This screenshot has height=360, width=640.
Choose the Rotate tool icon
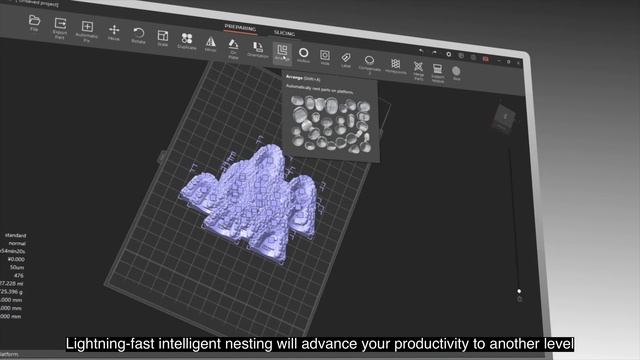coord(139,33)
